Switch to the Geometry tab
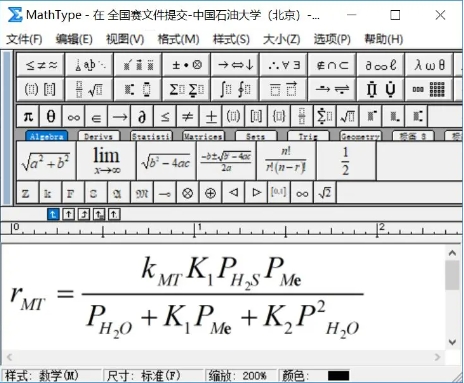The width and height of the screenshot is (464, 383). tap(361, 136)
